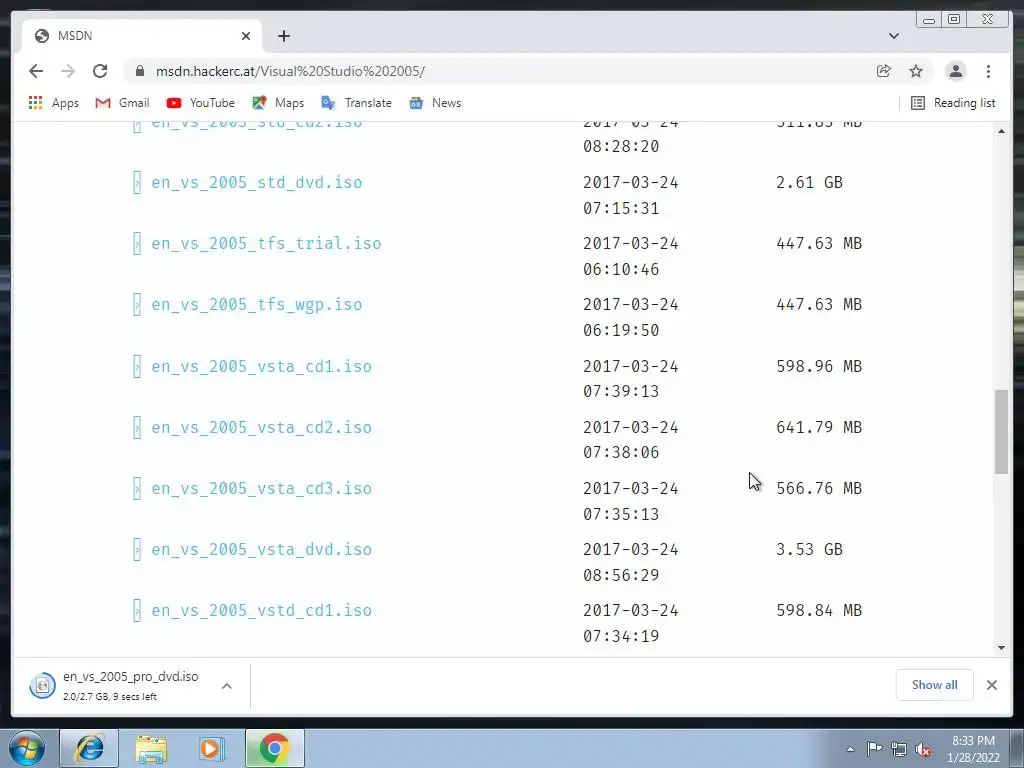Go back to the previous page
Screen dimensions: 1024x768
coord(36,71)
